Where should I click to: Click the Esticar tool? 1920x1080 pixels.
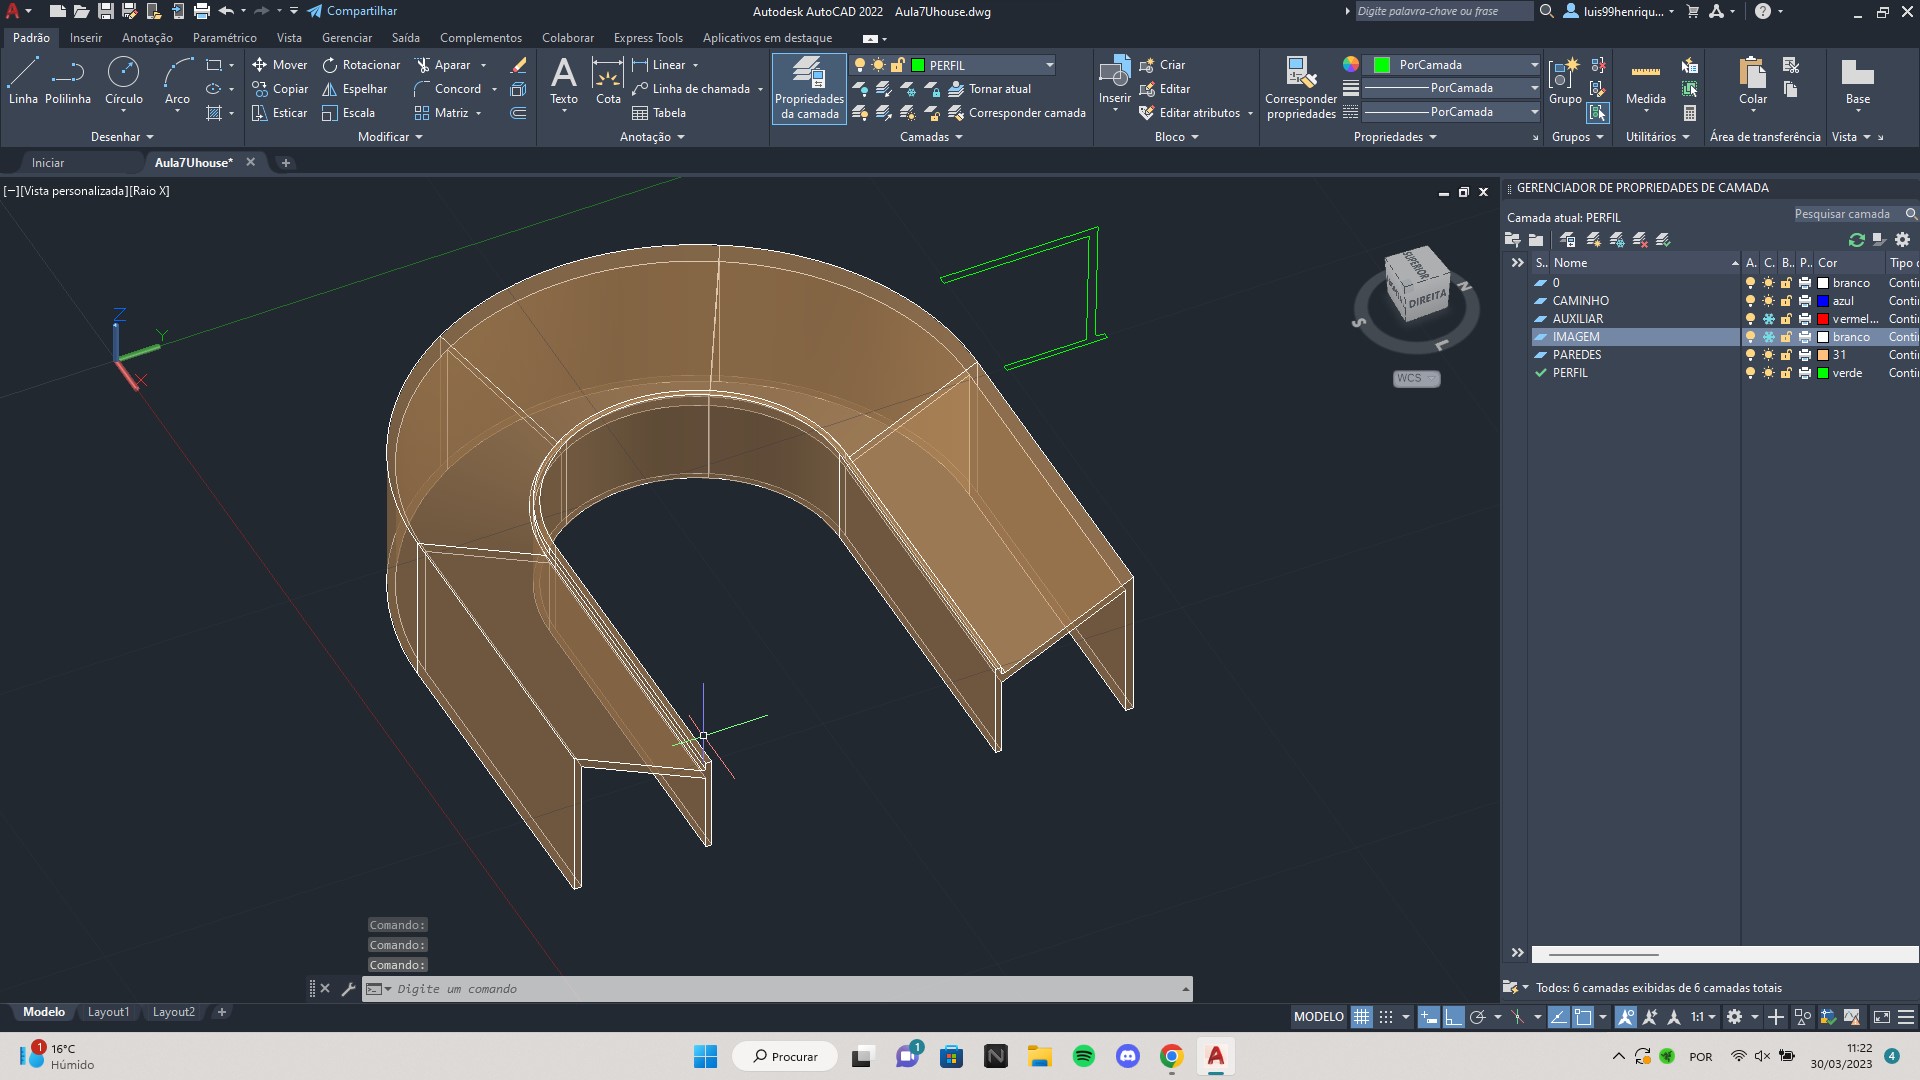click(280, 113)
